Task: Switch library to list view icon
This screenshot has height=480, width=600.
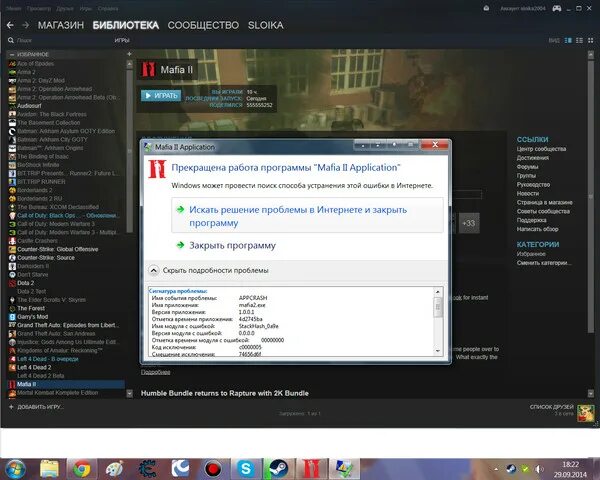Action: click(x=580, y=40)
